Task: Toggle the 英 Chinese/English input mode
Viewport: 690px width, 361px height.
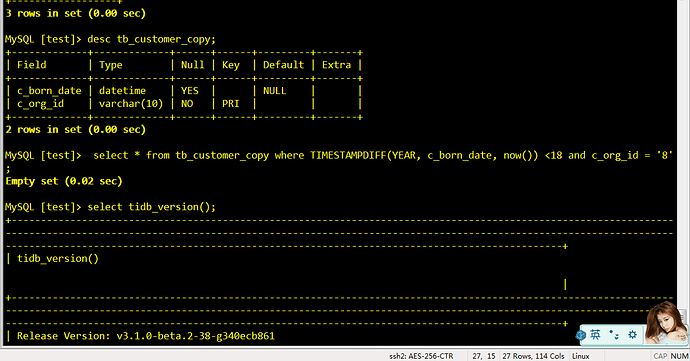Action: 595,335
